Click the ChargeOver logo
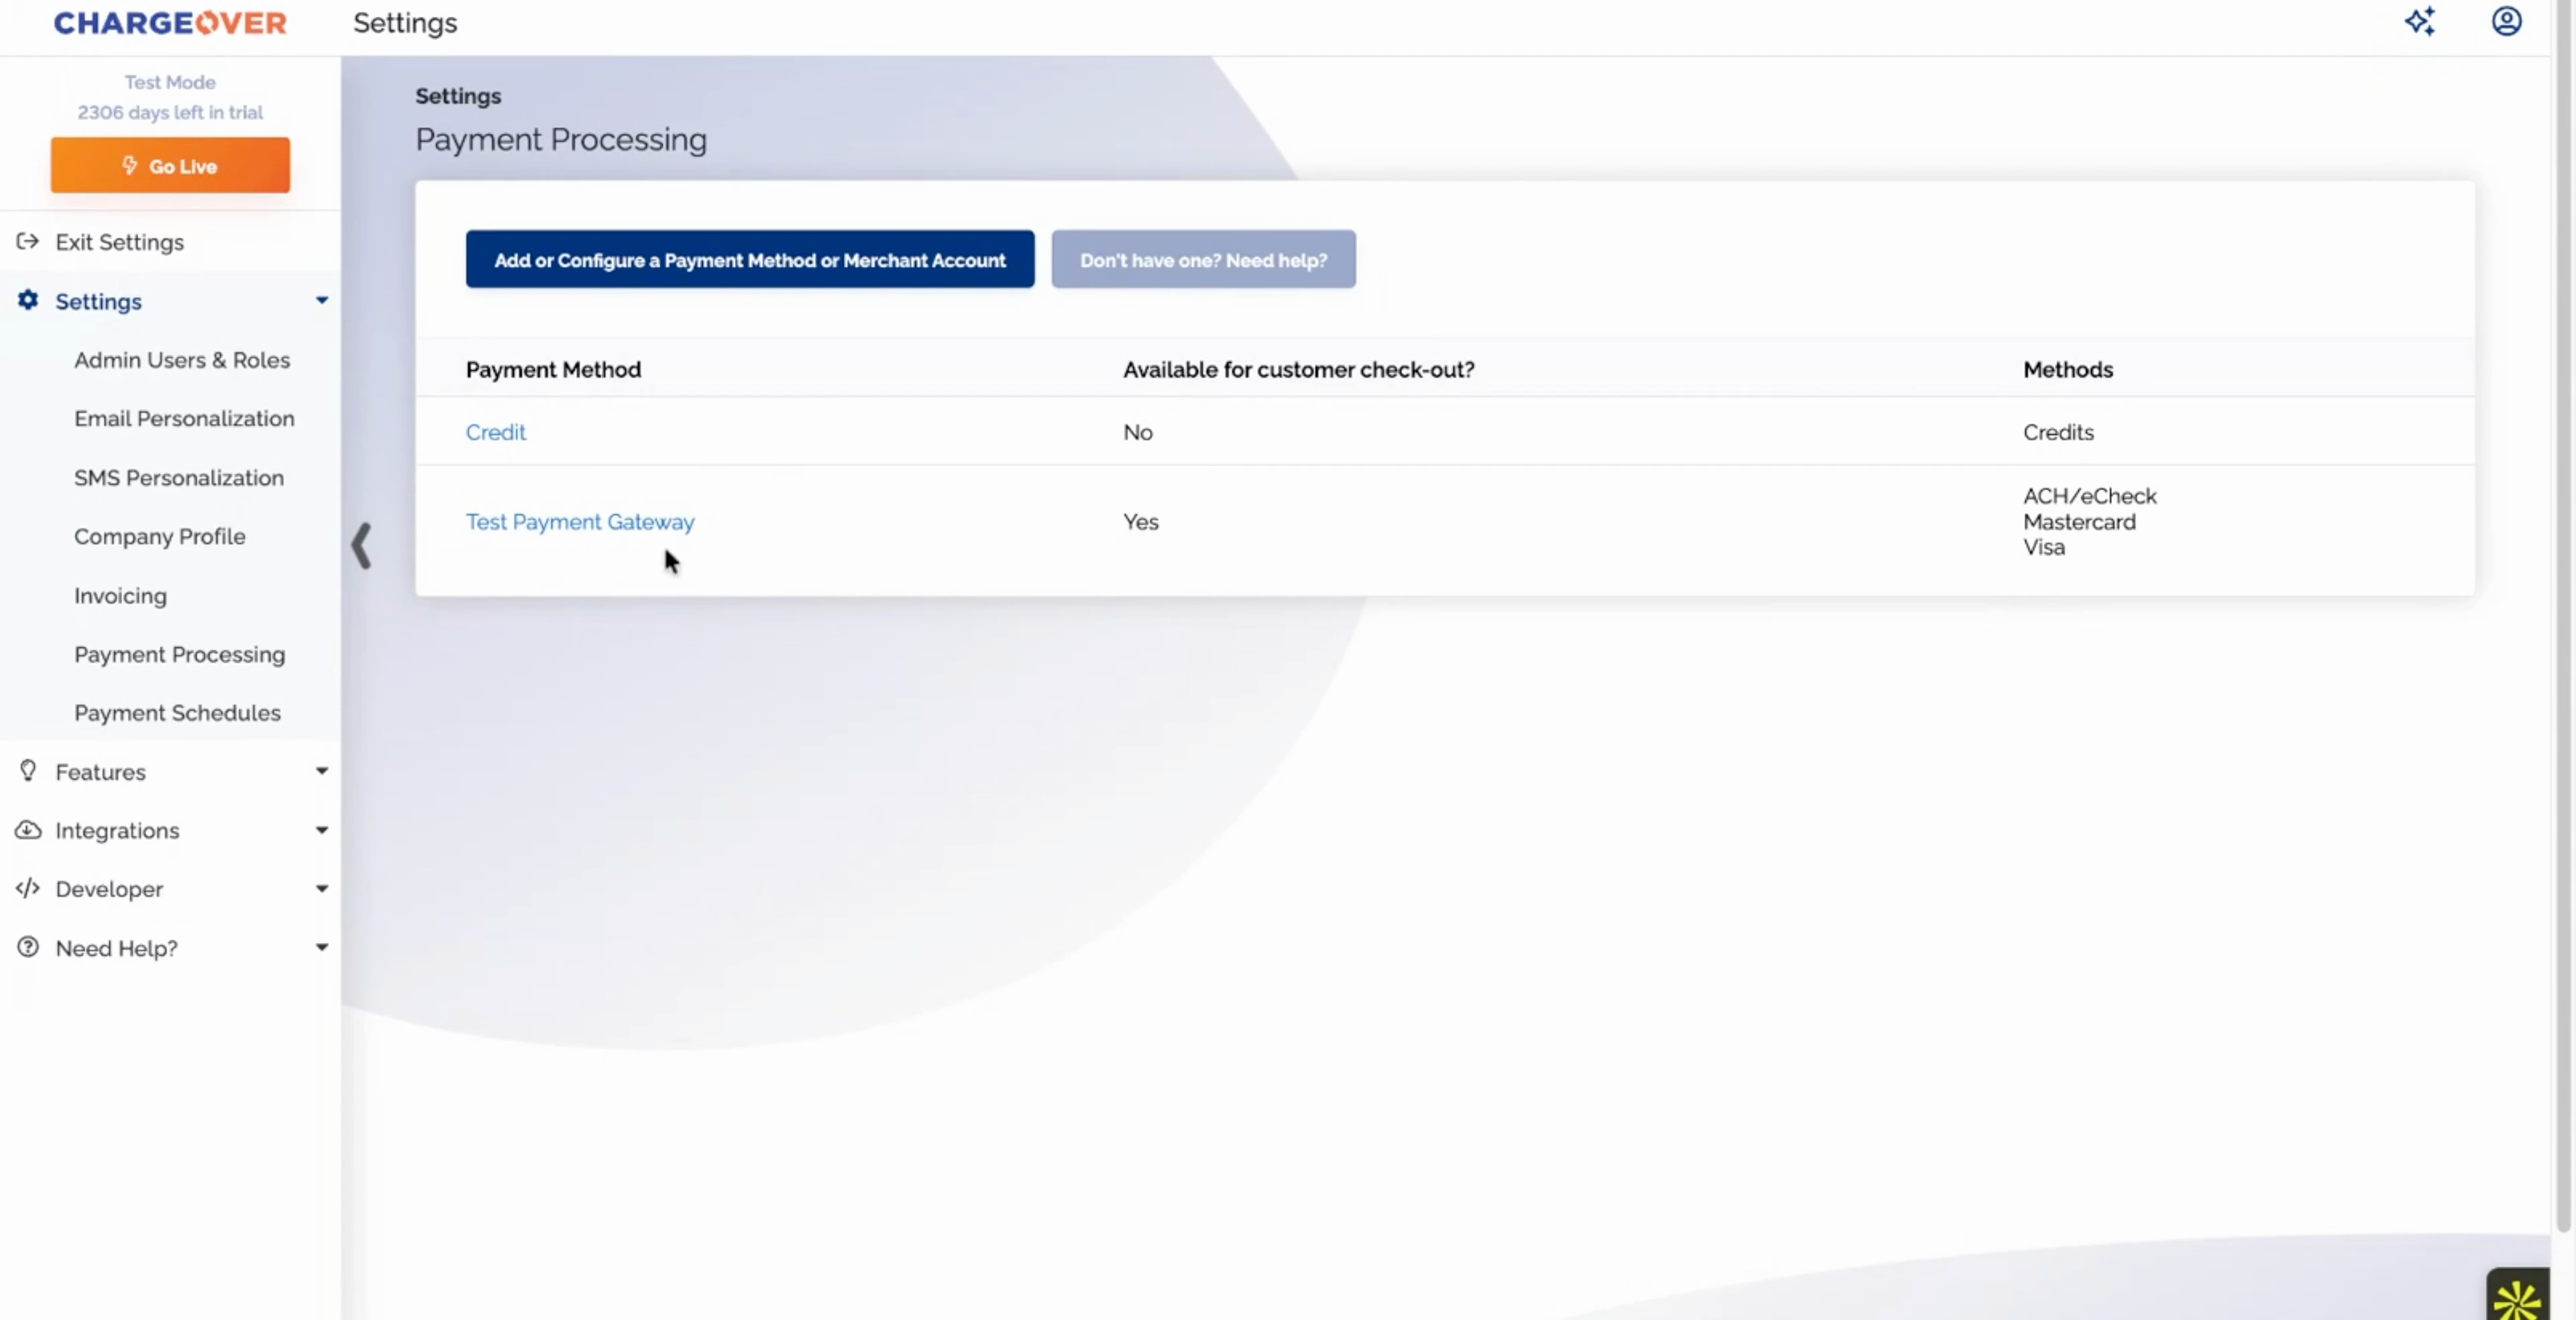The image size is (2576, 1320). pos(170,23)
